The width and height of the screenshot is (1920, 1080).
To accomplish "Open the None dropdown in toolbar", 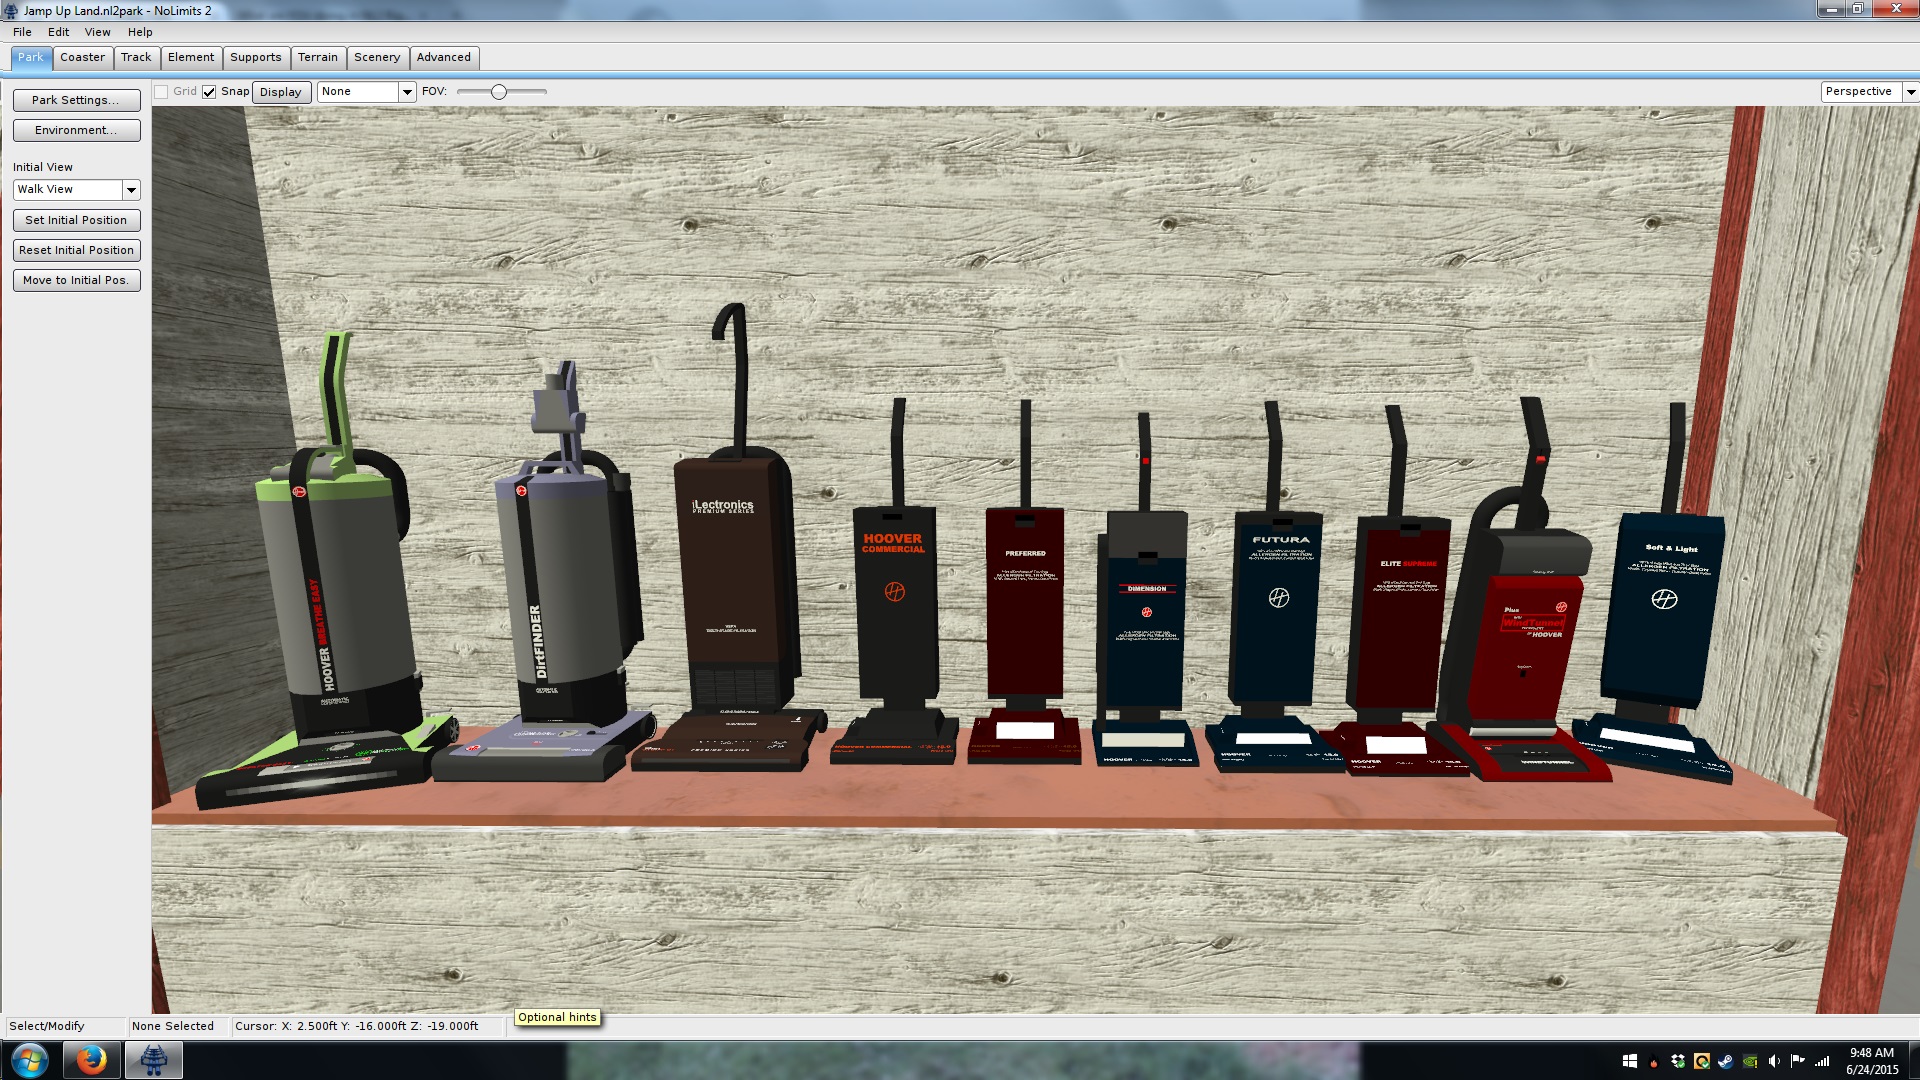I will click(x=407, y=92).
